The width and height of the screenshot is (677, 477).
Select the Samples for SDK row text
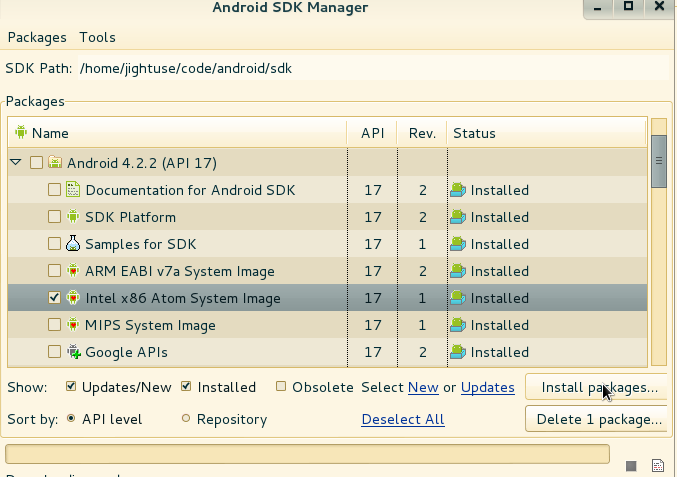point(141,244)
